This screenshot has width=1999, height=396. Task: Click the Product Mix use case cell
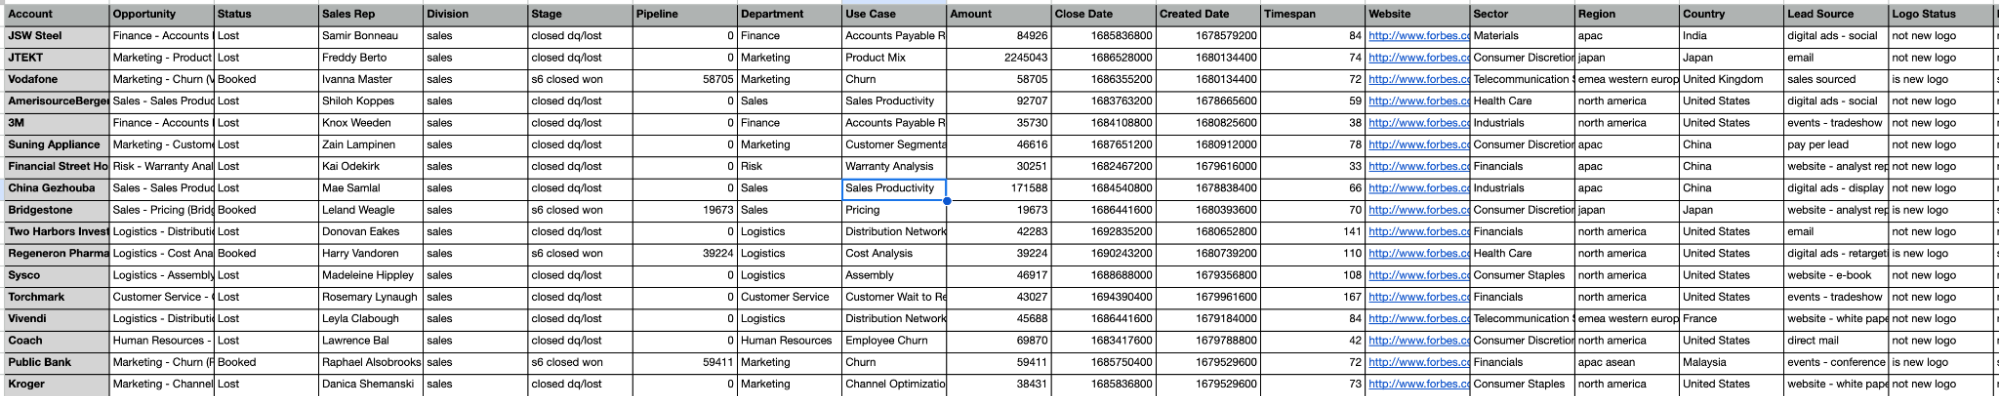point(894,58)
